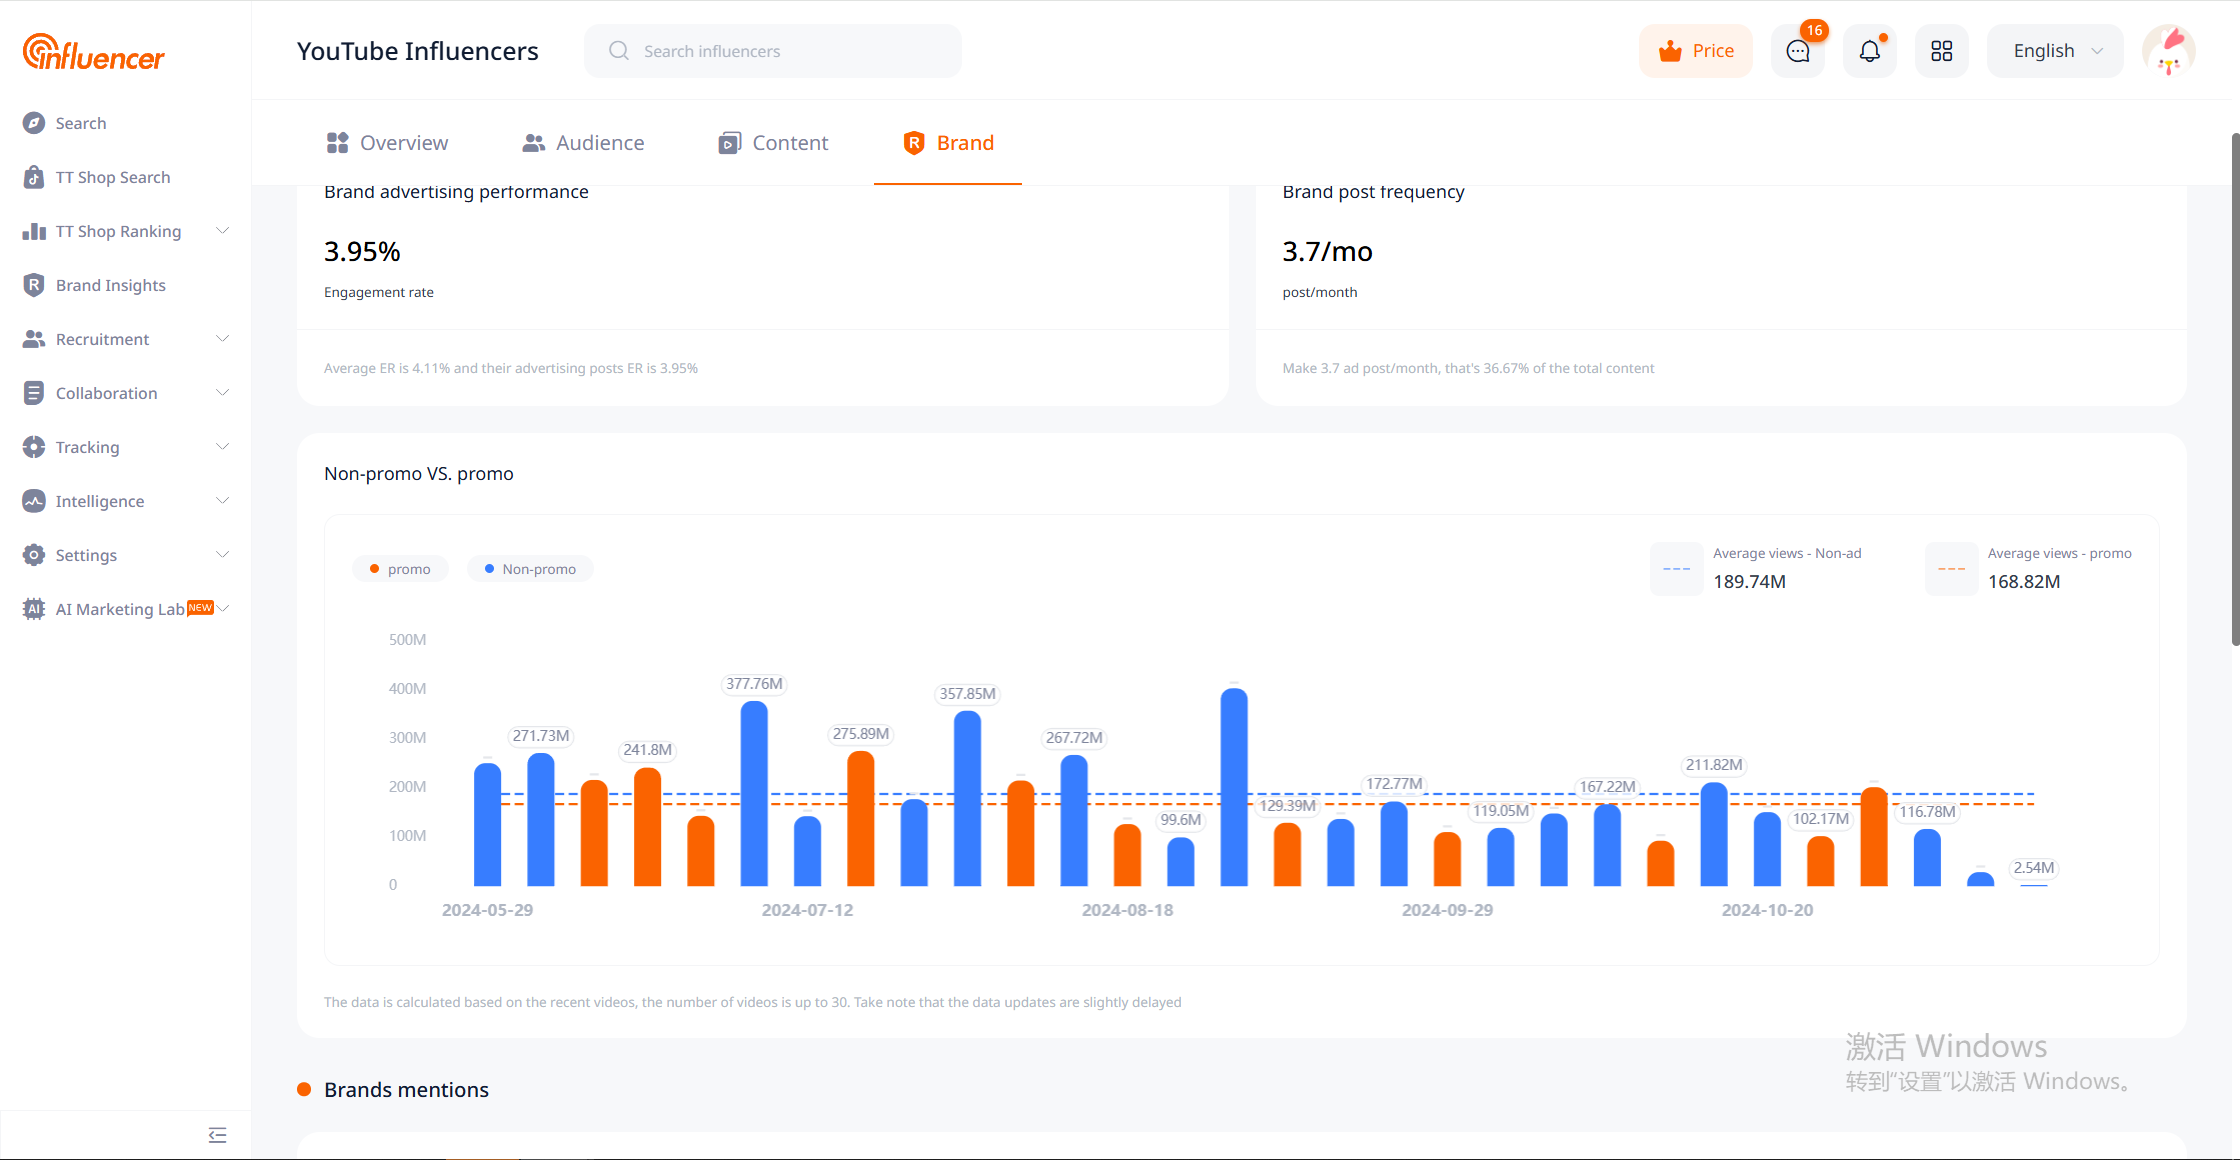Click the 377.76M blue chart bar

(x=754, y=792)
